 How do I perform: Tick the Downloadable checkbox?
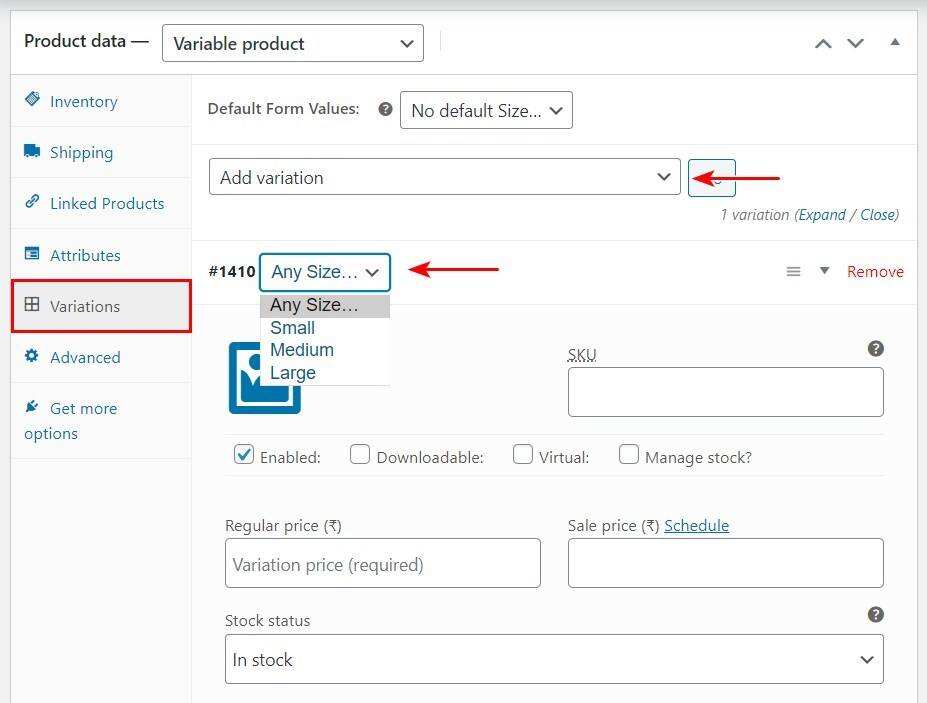pos(360,455)
